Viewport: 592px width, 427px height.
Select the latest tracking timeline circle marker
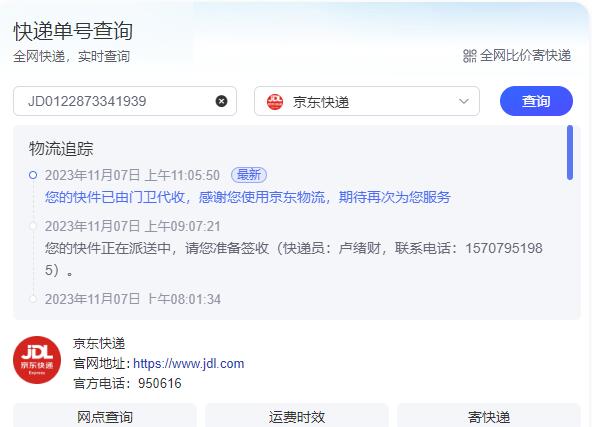click(33, 175)
